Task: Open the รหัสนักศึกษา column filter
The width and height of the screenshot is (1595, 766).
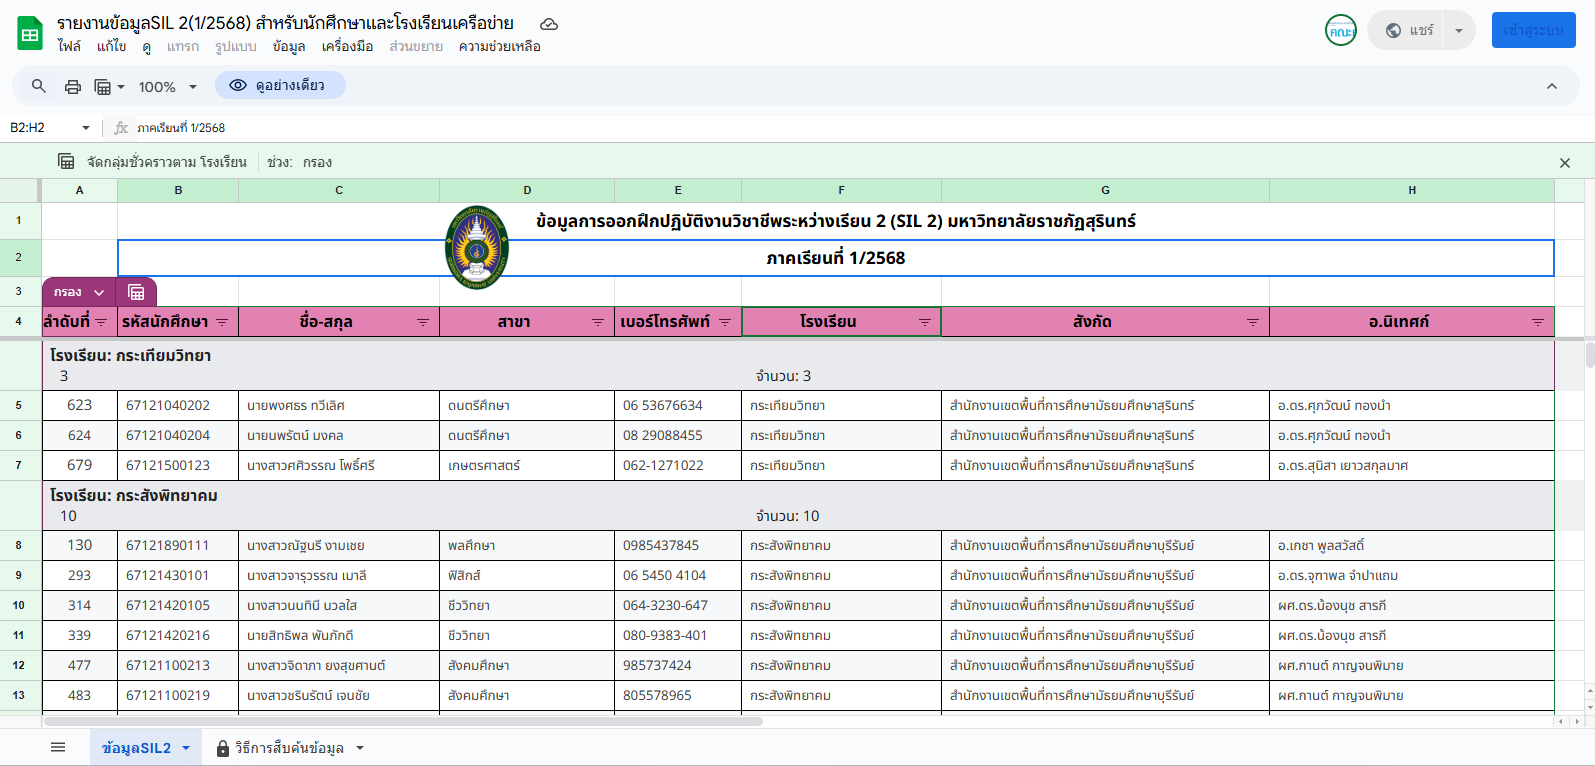Action: coord(222,322)
